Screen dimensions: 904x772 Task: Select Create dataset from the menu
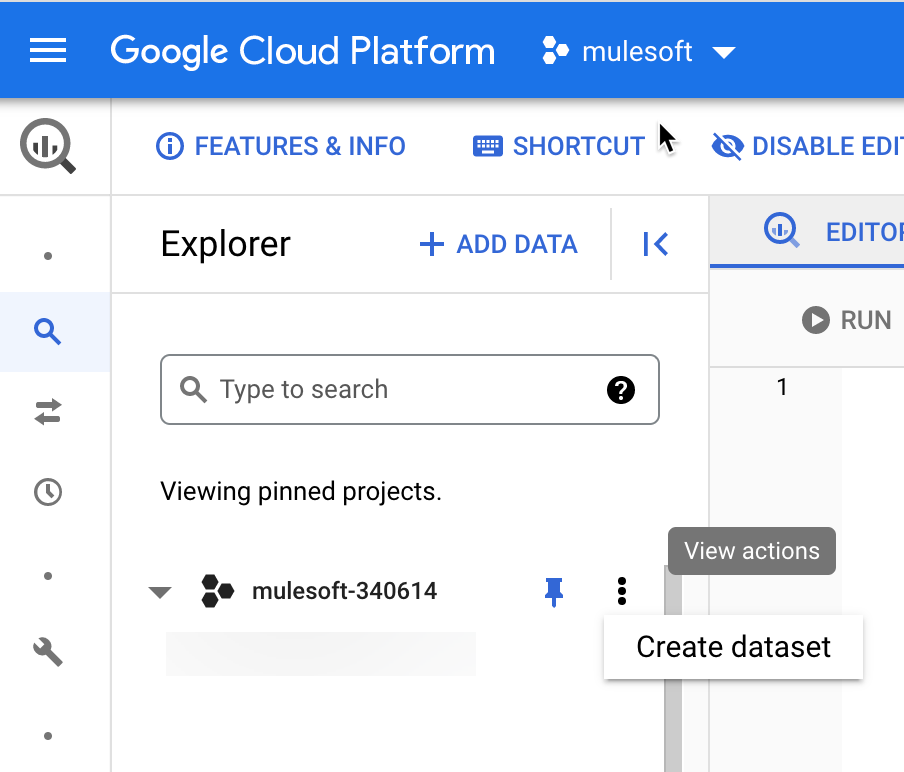pos(733,647)
